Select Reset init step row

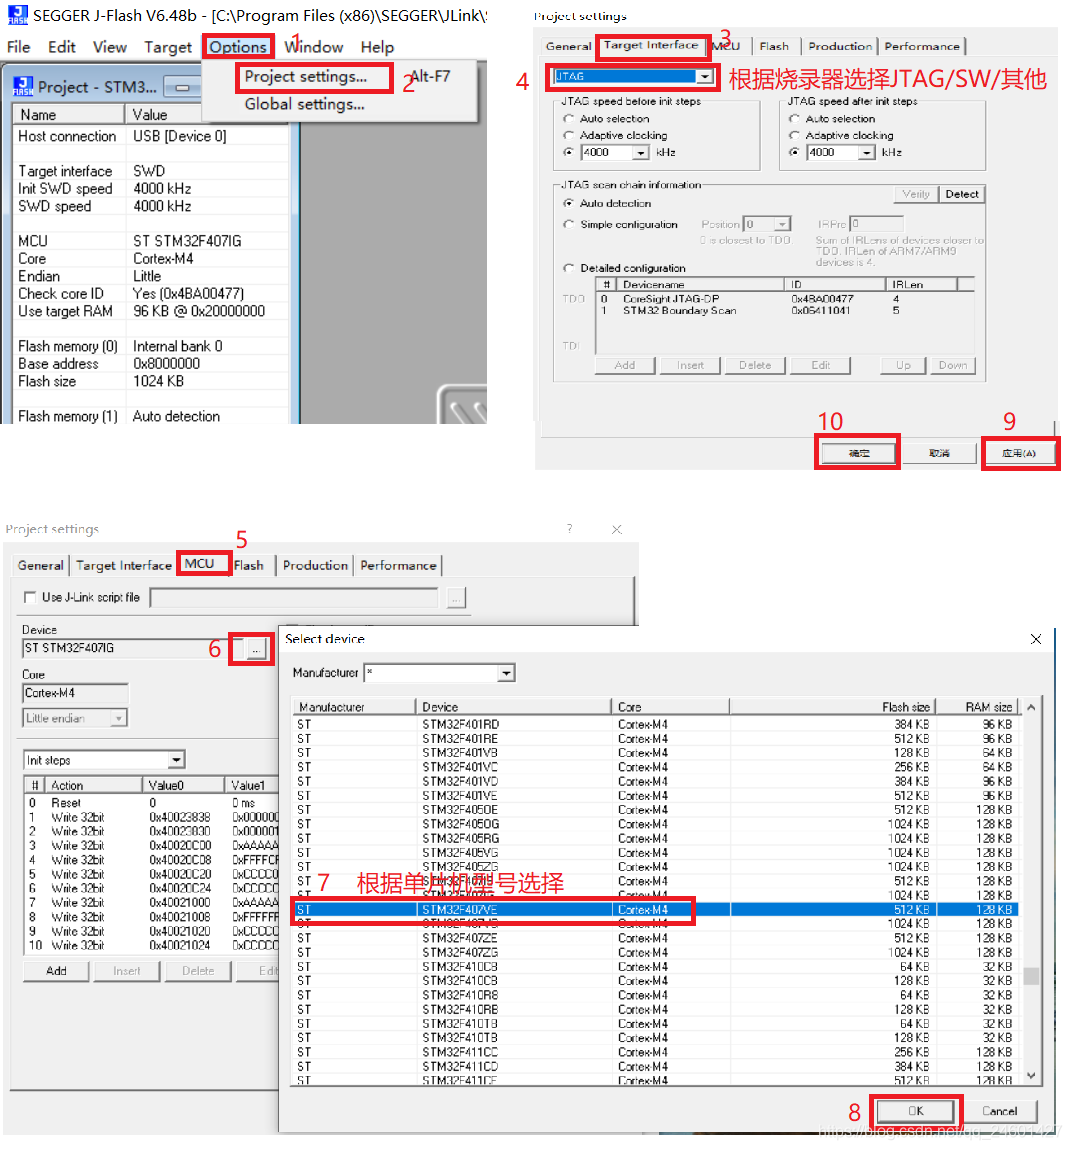[151, 803]
